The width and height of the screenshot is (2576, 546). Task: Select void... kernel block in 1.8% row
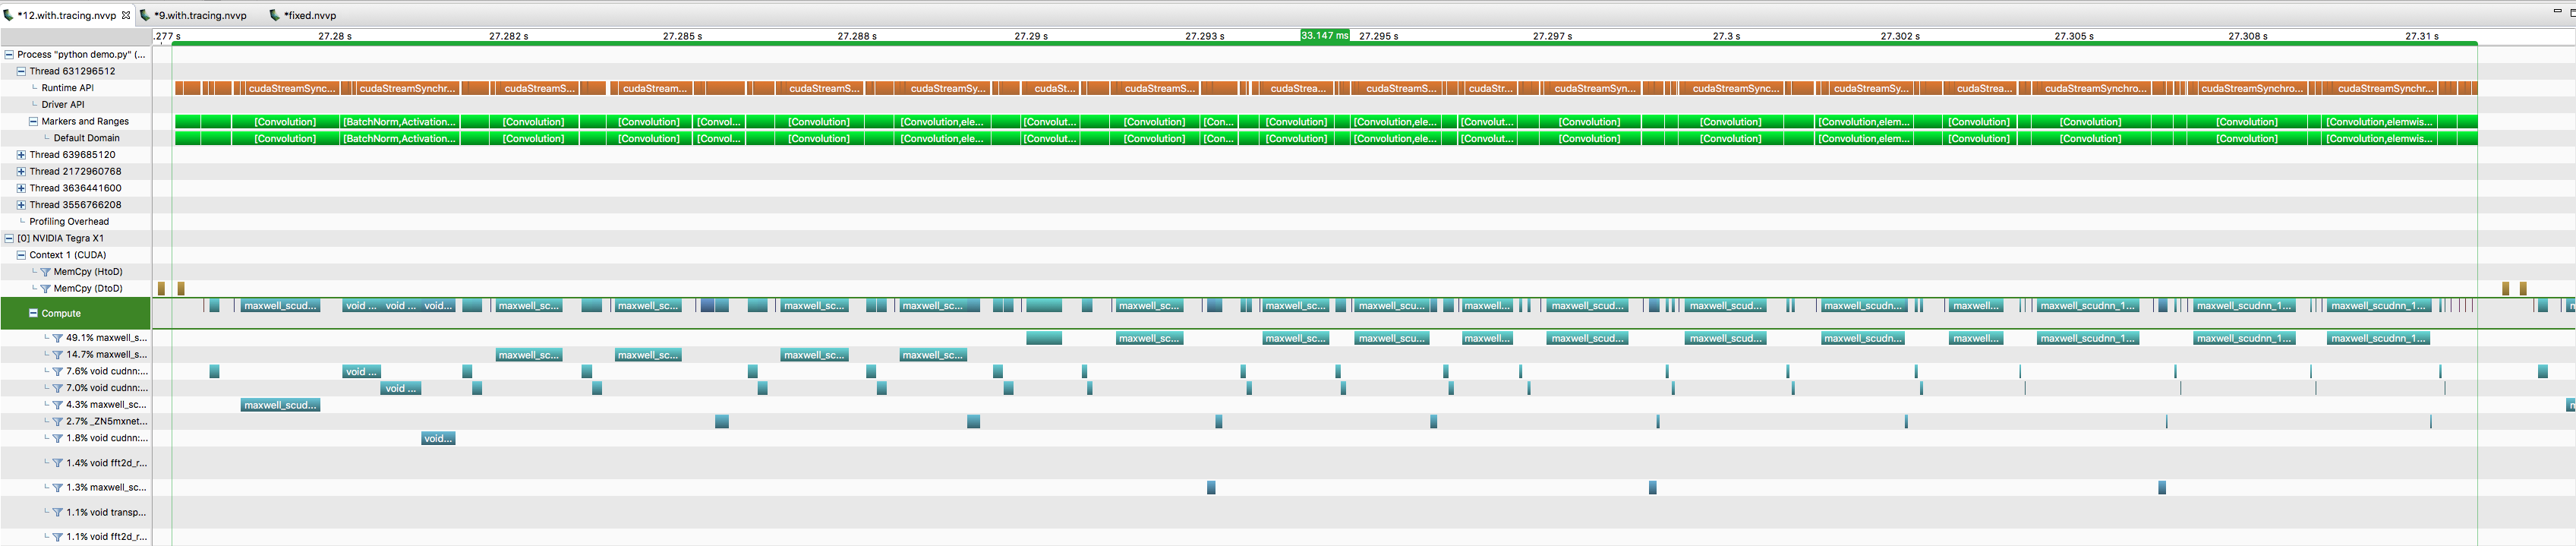click(x=438, y=438)
